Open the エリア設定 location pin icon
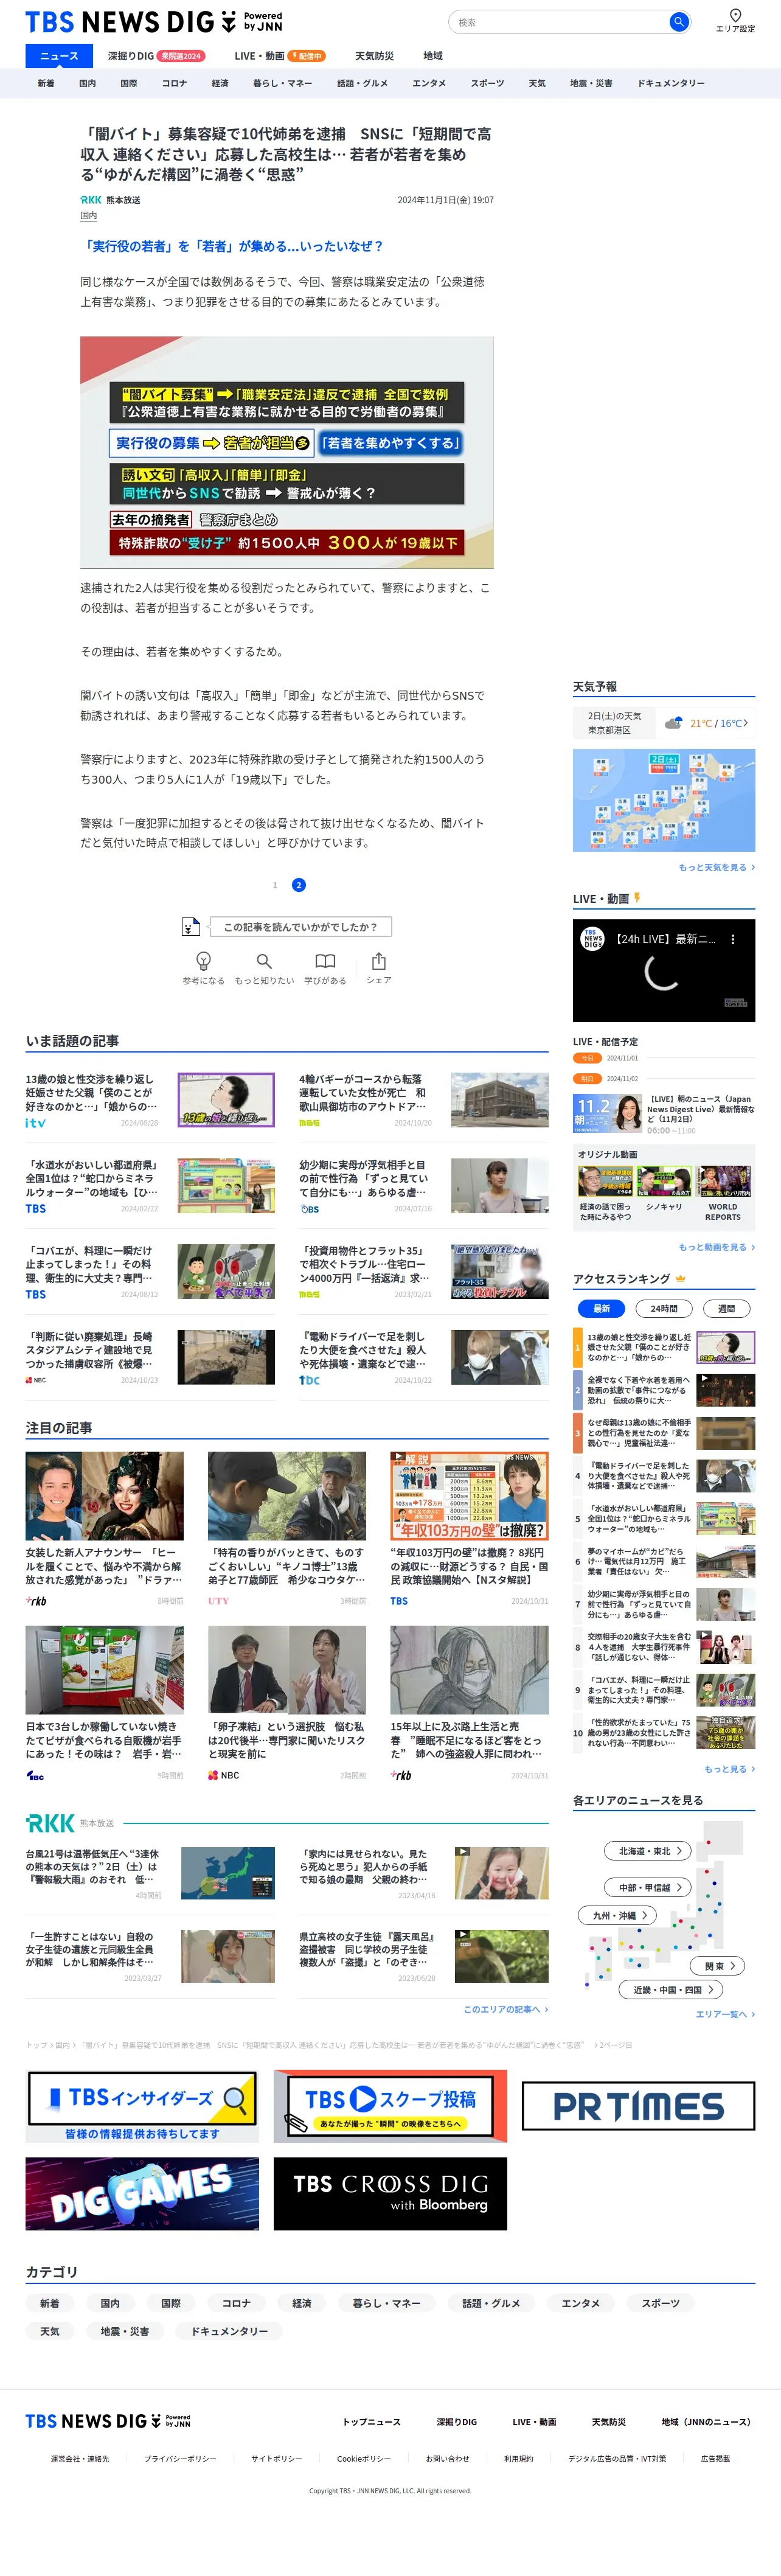 [735, 15]
